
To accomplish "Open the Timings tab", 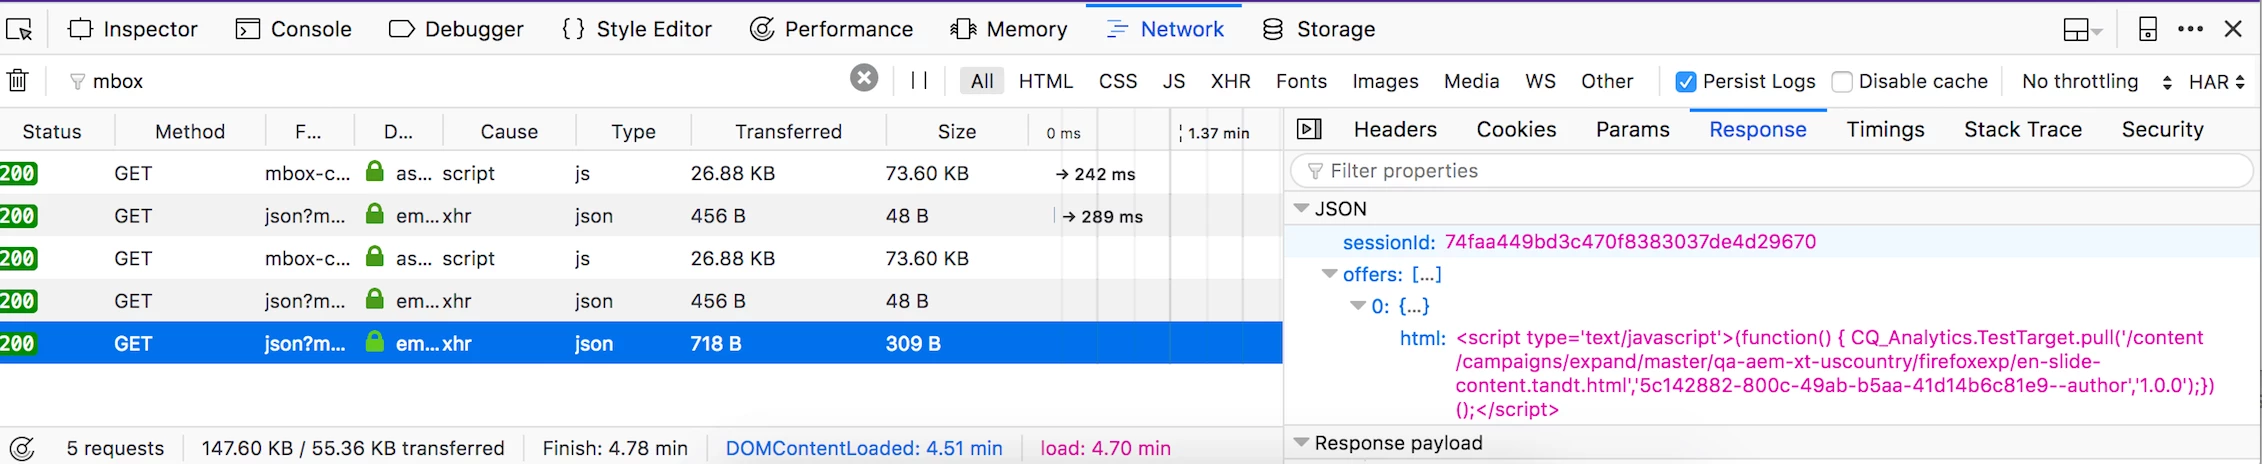I will [1885, 130].
